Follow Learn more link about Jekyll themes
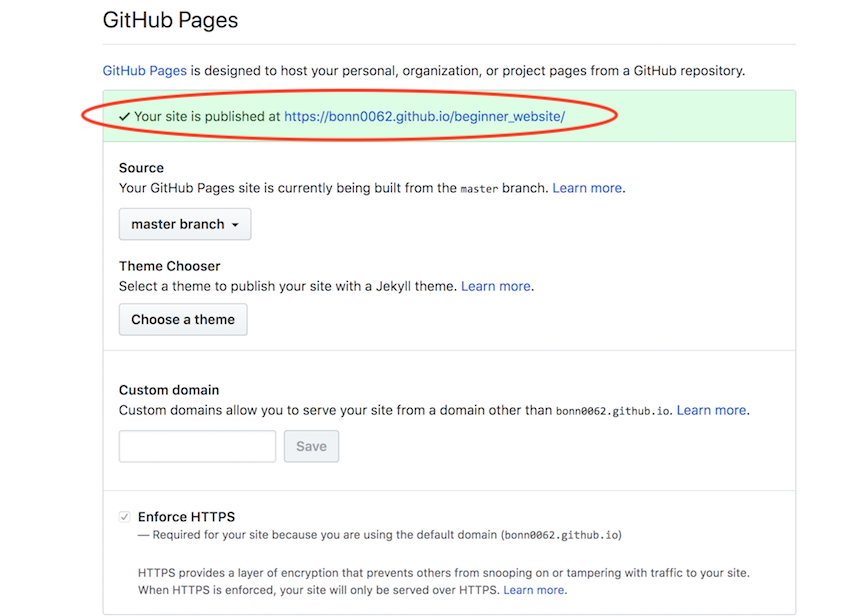Screen dimensions: 864x616 tap(496, 286)
